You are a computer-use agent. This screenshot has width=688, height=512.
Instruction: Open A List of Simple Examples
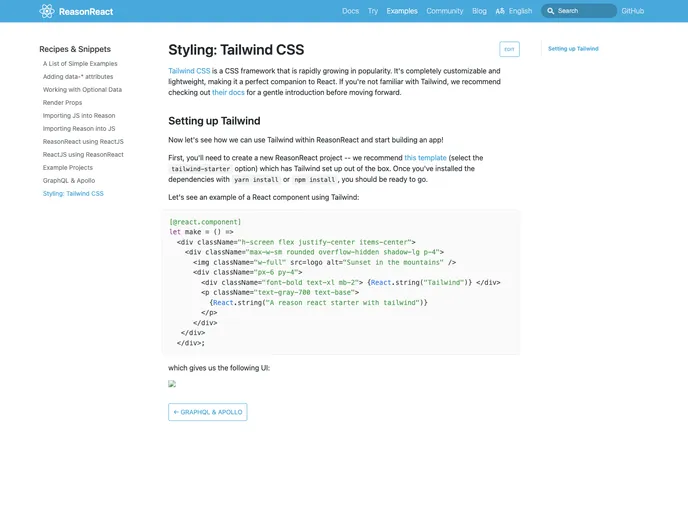click(80, 64)
